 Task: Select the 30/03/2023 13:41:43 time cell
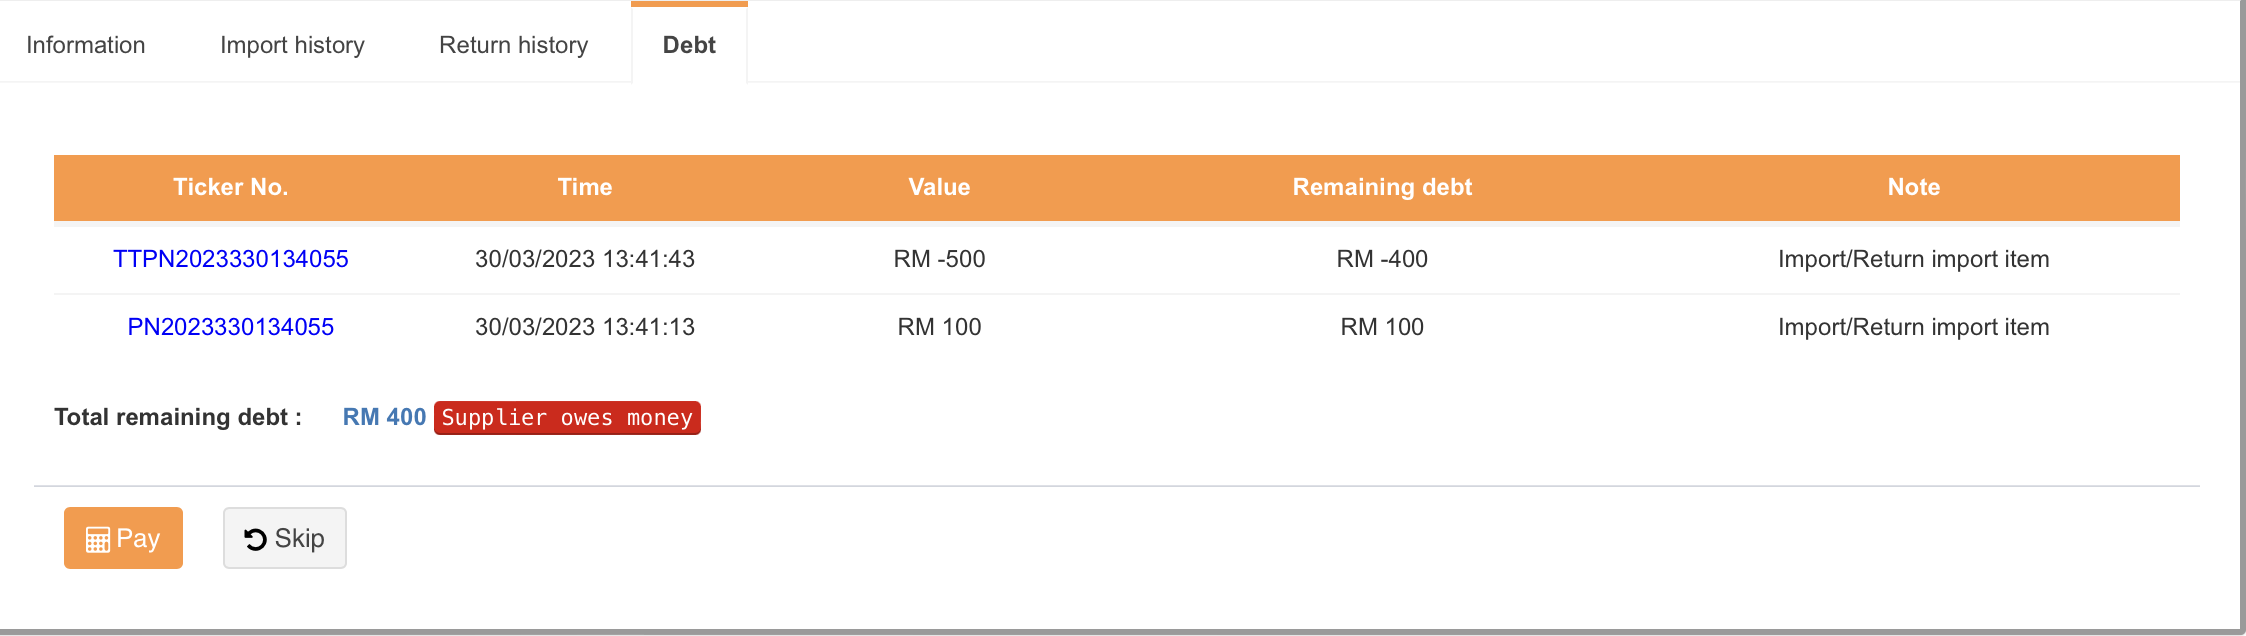pyautogui.click(x=585, y=259)
